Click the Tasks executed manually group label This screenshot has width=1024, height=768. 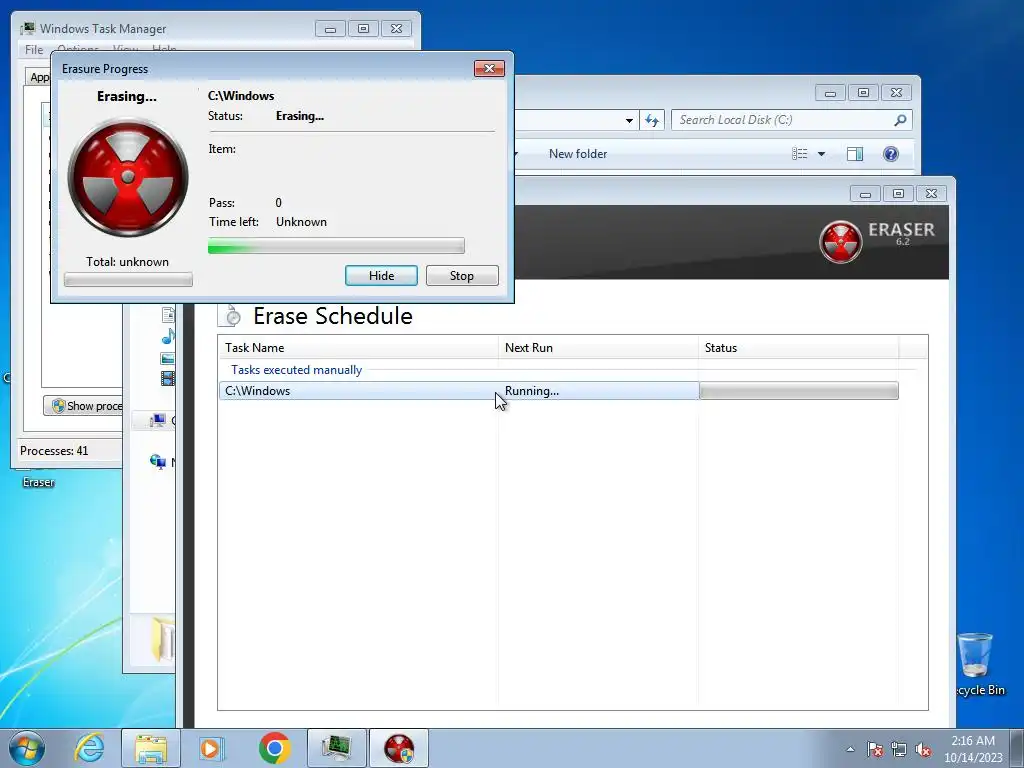296,370
